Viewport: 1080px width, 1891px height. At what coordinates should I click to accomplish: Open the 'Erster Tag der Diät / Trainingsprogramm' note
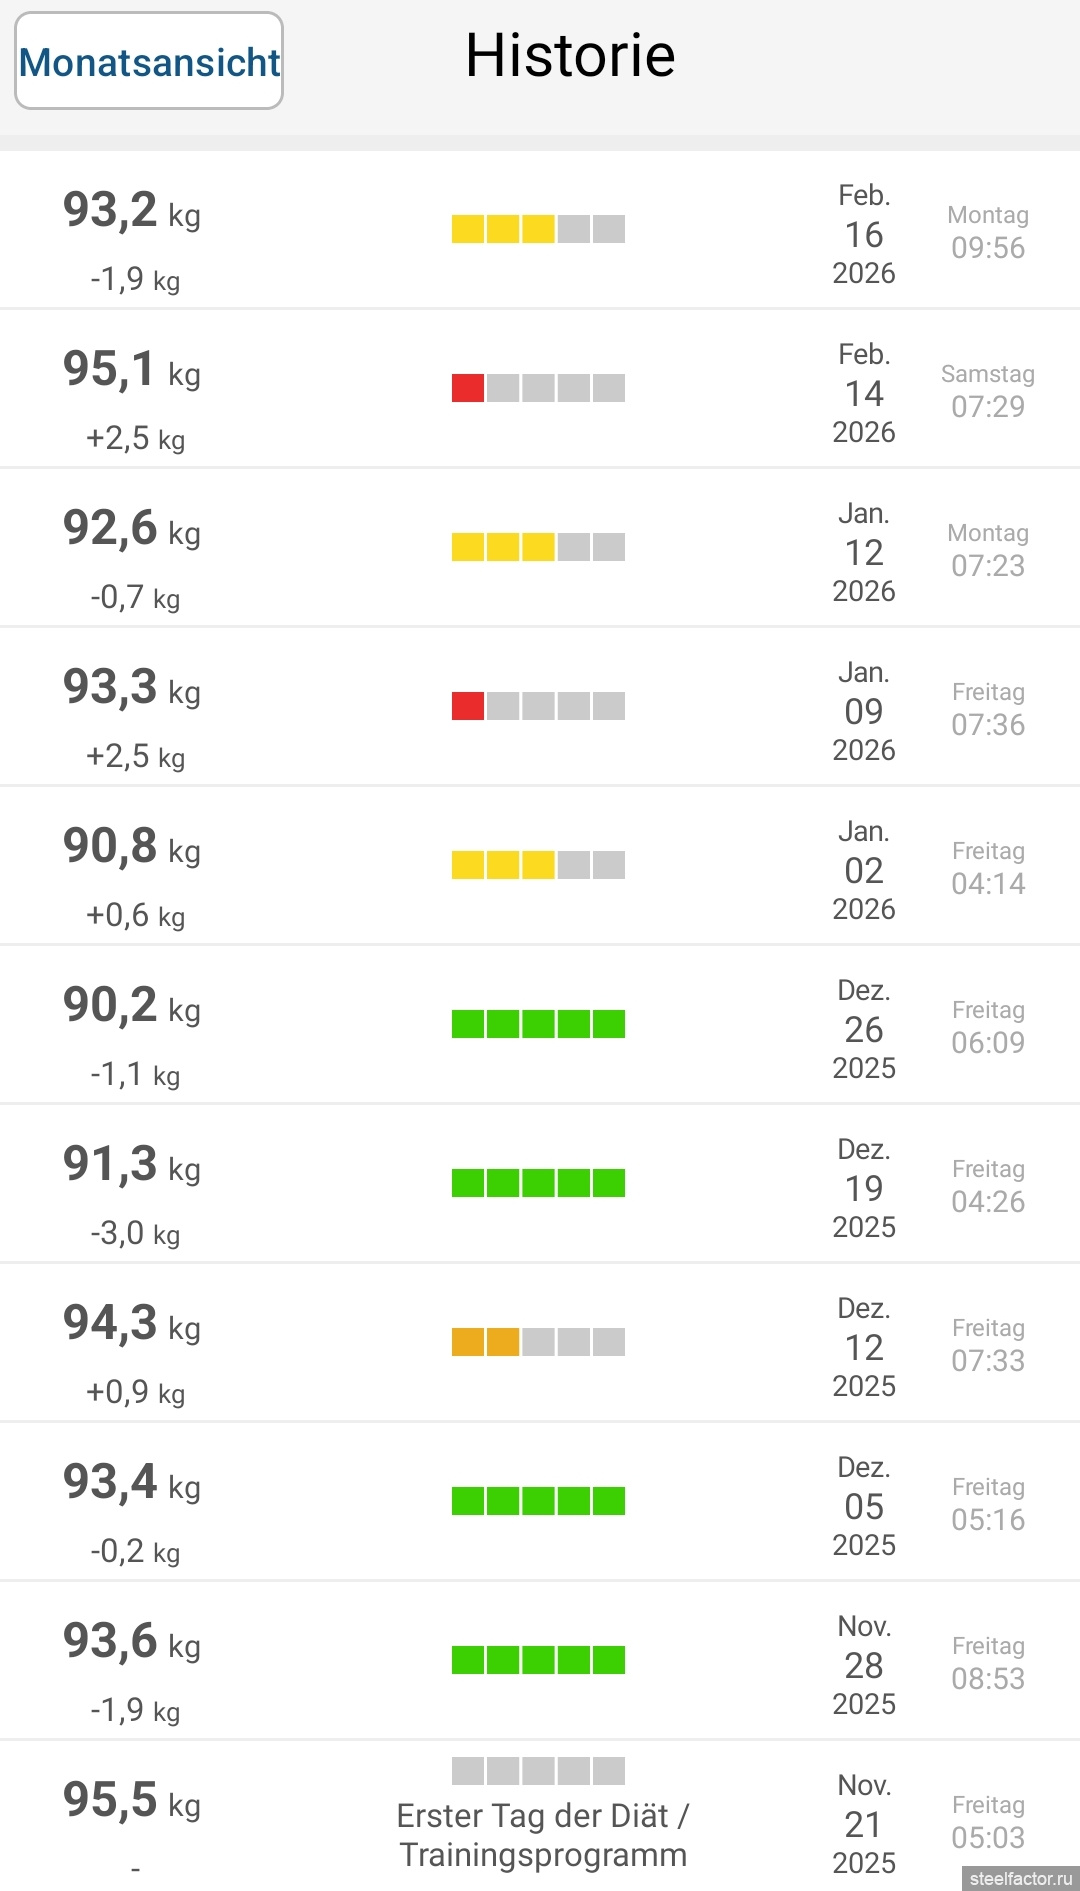(543, 1835)
